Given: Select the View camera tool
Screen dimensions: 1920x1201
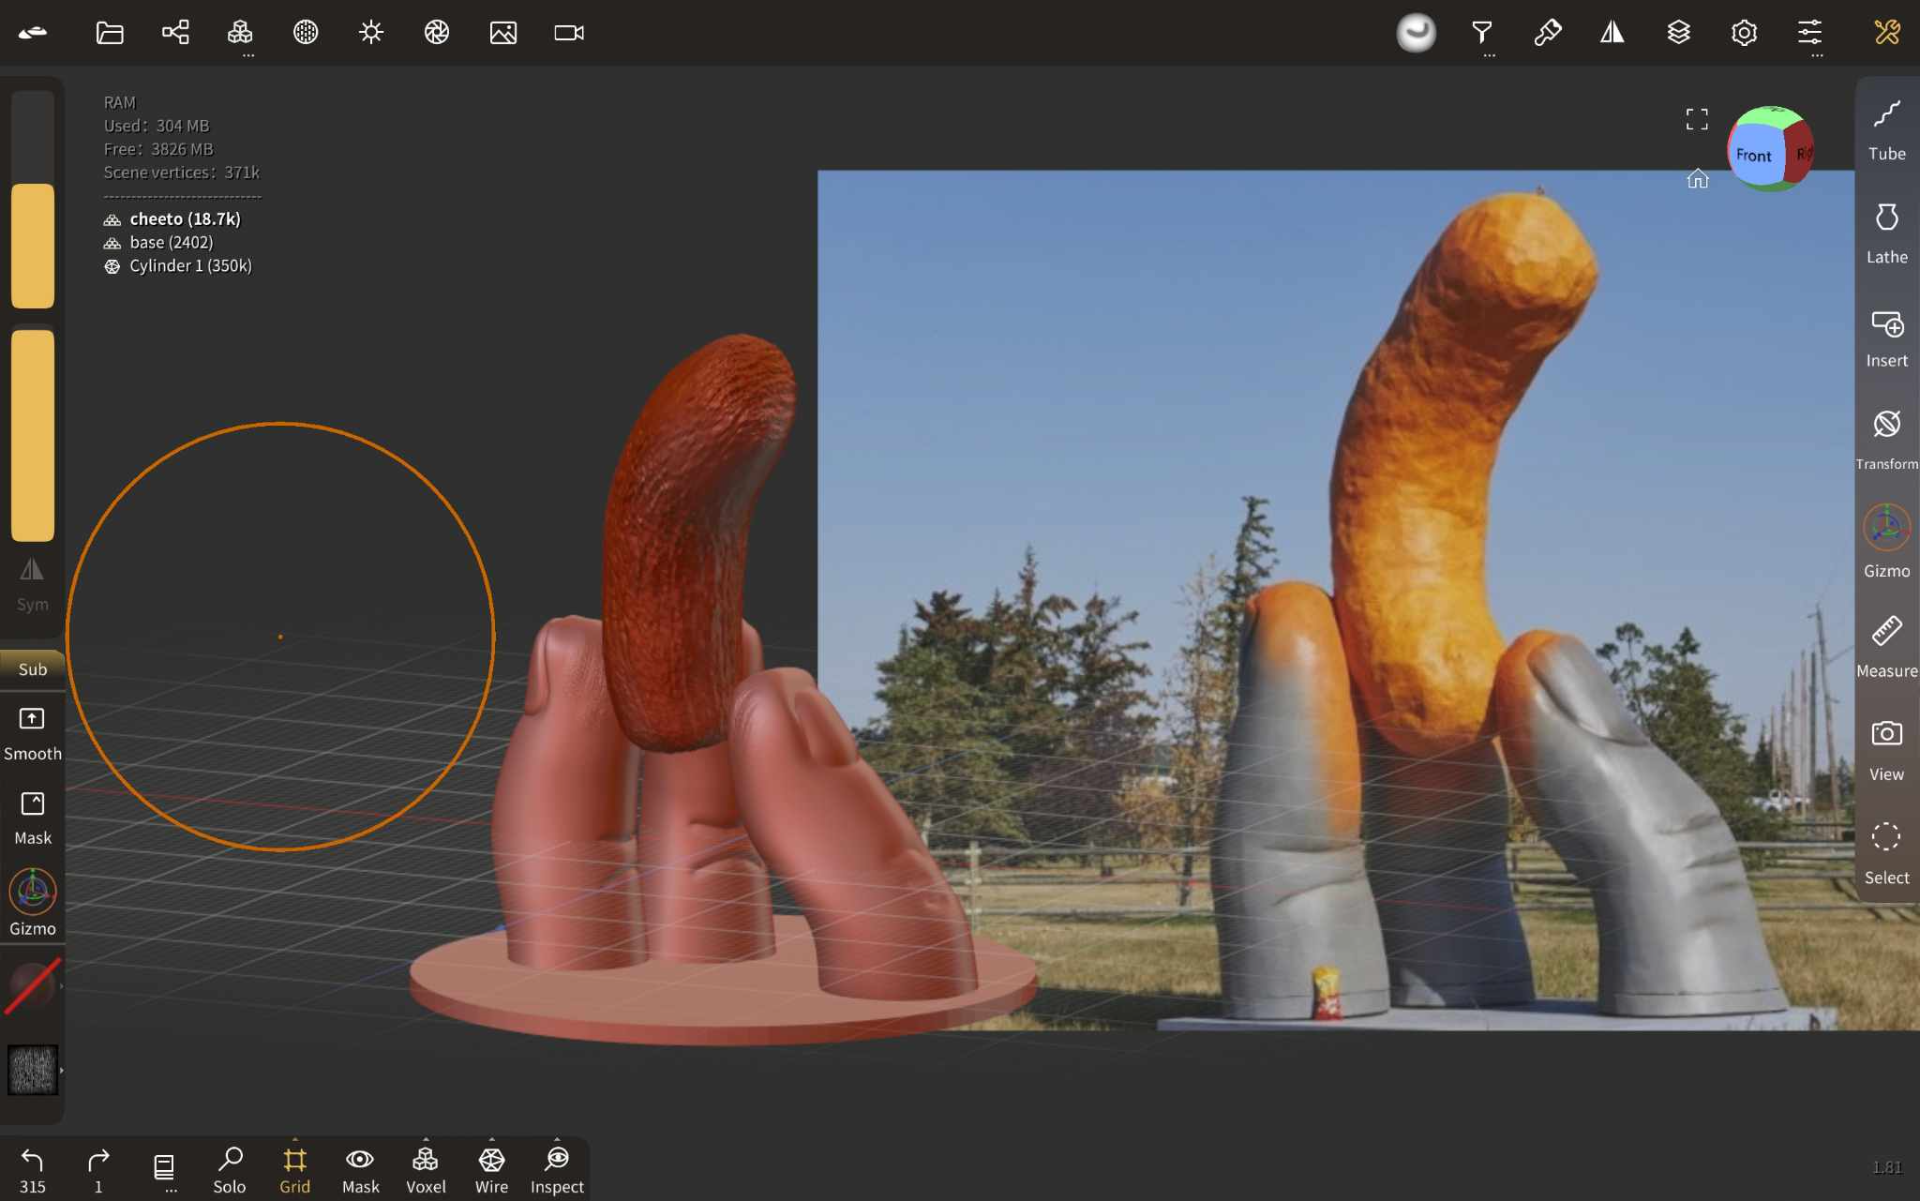Looking at the screenshot, I should 1886,750.
